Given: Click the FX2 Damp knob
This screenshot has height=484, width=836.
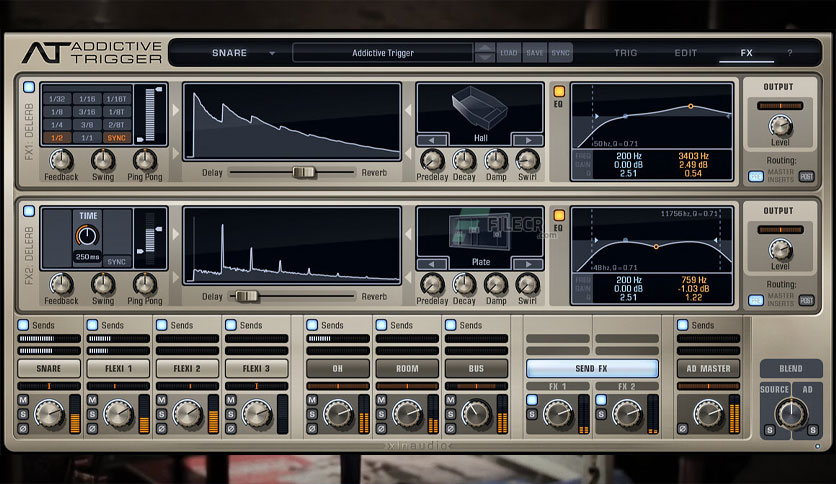Looking at the screenshot, I should (x=496, y=285).
